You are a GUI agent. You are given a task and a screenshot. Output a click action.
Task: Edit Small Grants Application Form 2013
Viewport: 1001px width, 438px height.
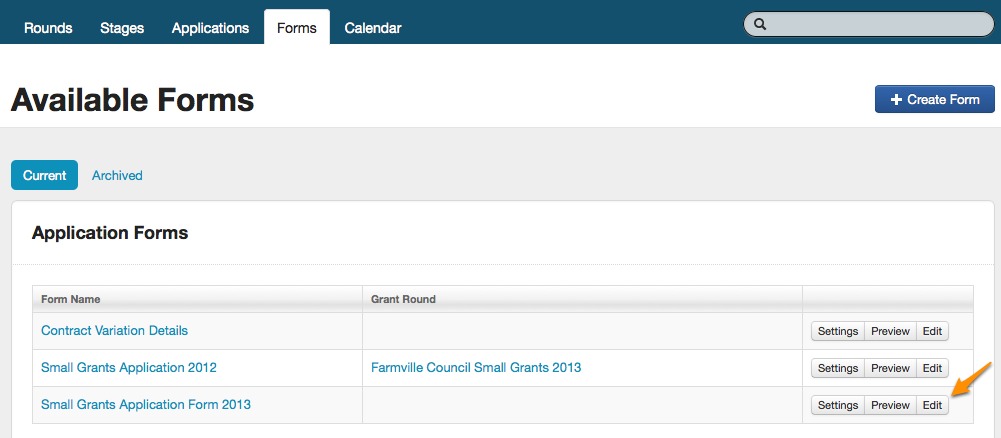tap(932, 405)
